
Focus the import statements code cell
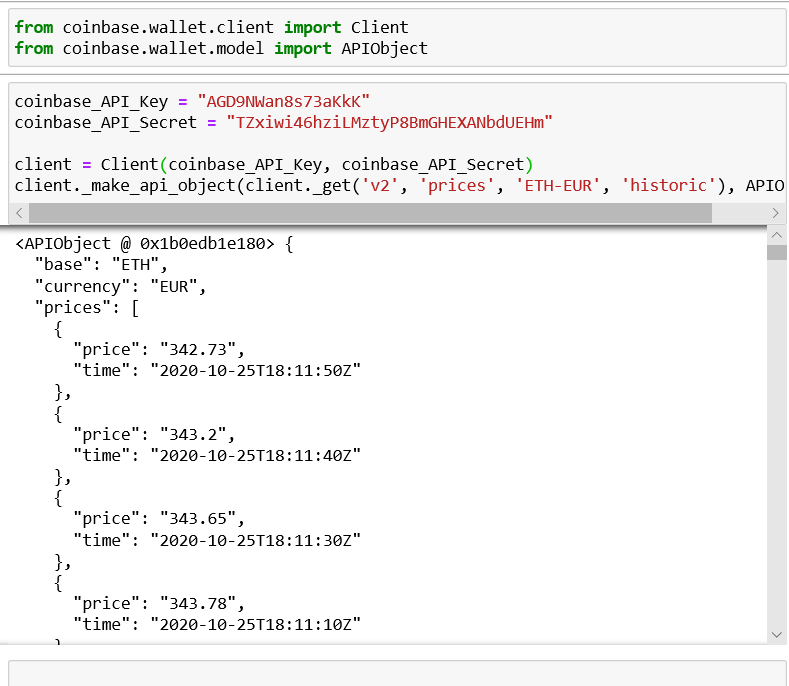398,38
